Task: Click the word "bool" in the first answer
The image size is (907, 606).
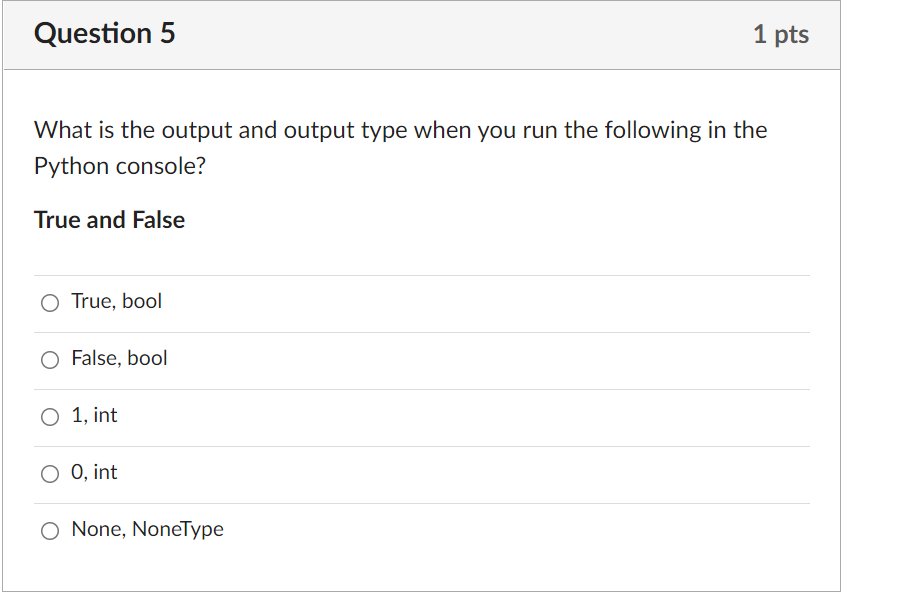Action: pyautogui.click(x=141, y=302)
